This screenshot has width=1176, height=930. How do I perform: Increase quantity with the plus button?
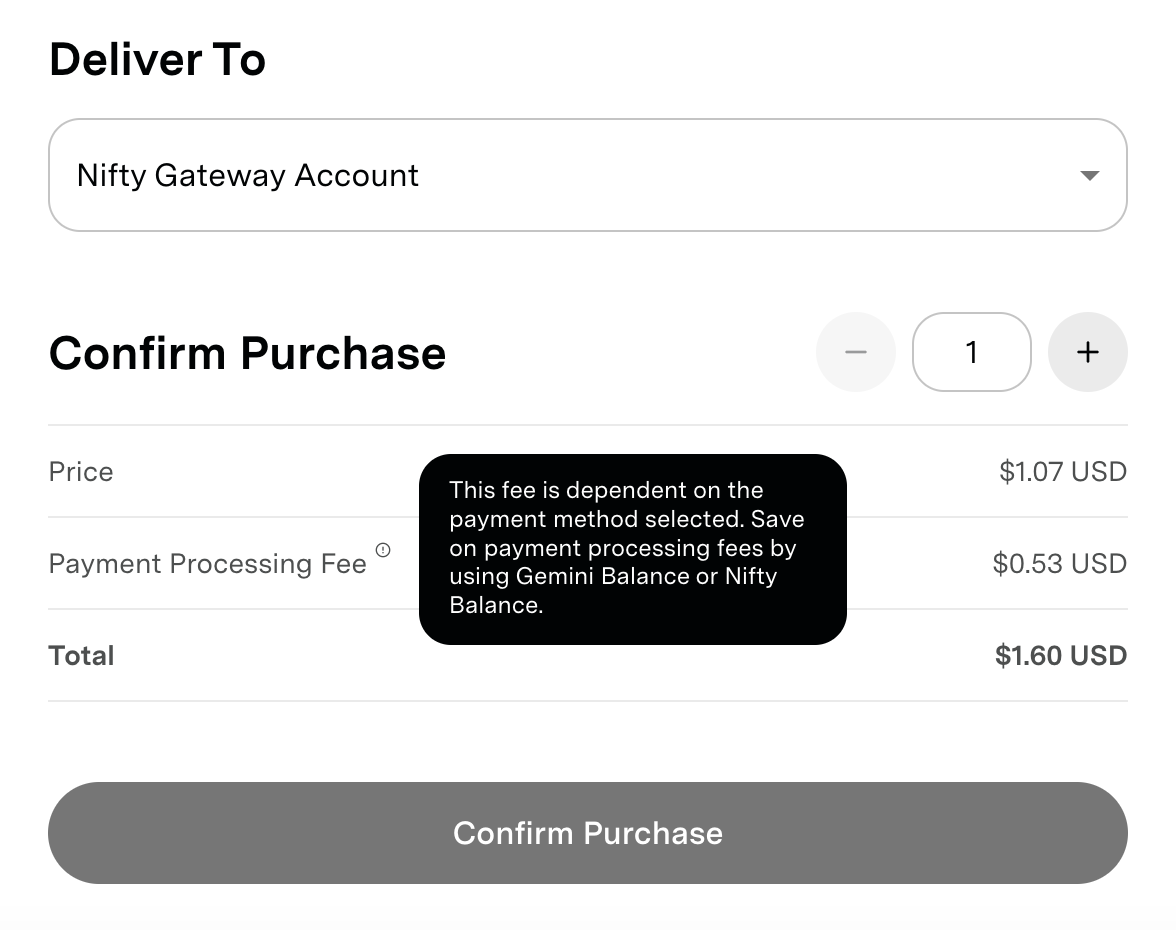[x=1087, y=352]
